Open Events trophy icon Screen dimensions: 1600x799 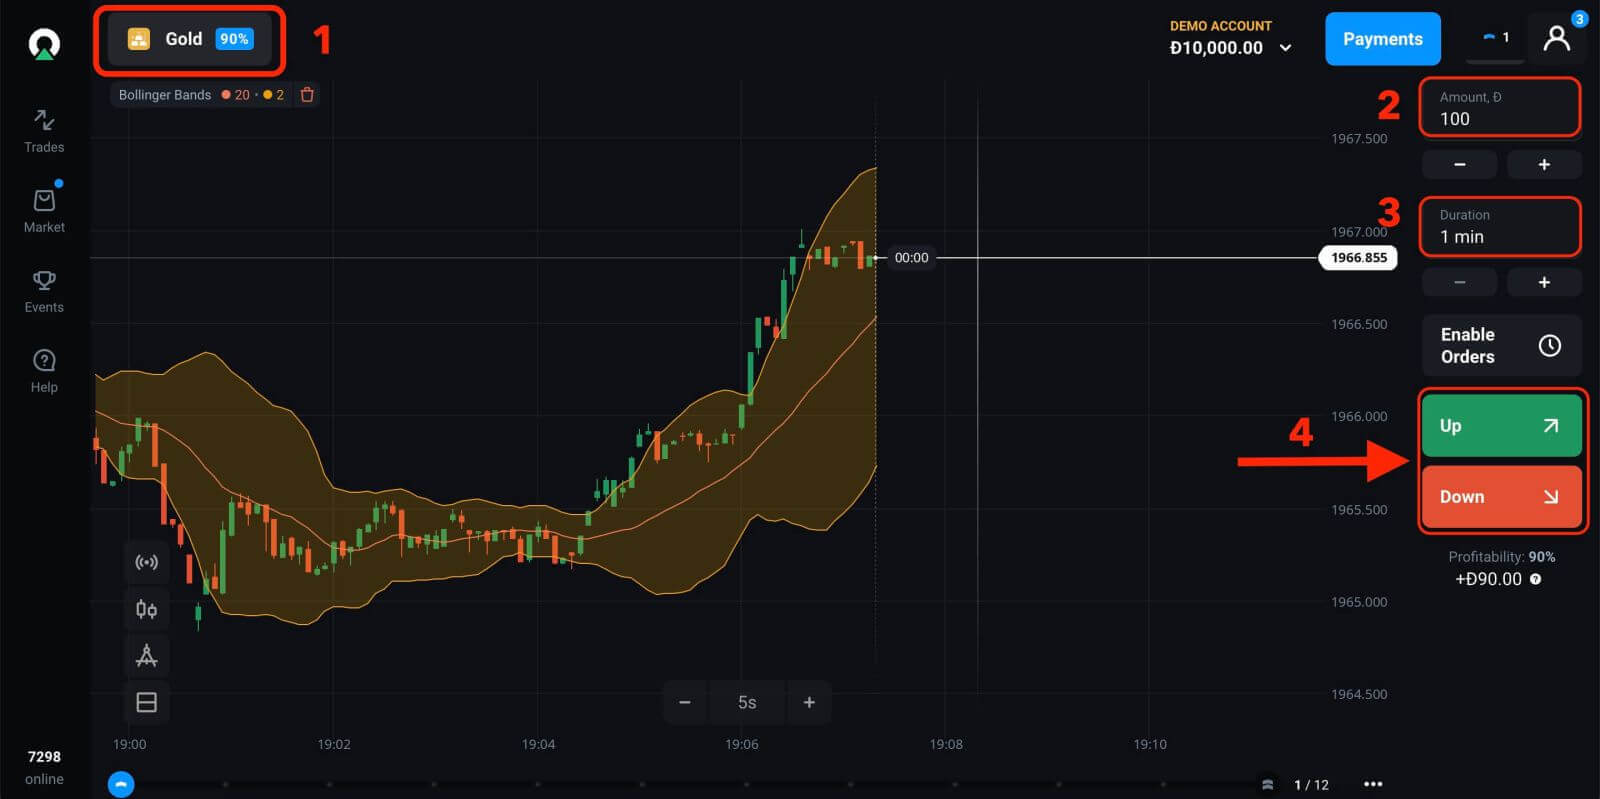pyautogui.click(x=44, y=291)
